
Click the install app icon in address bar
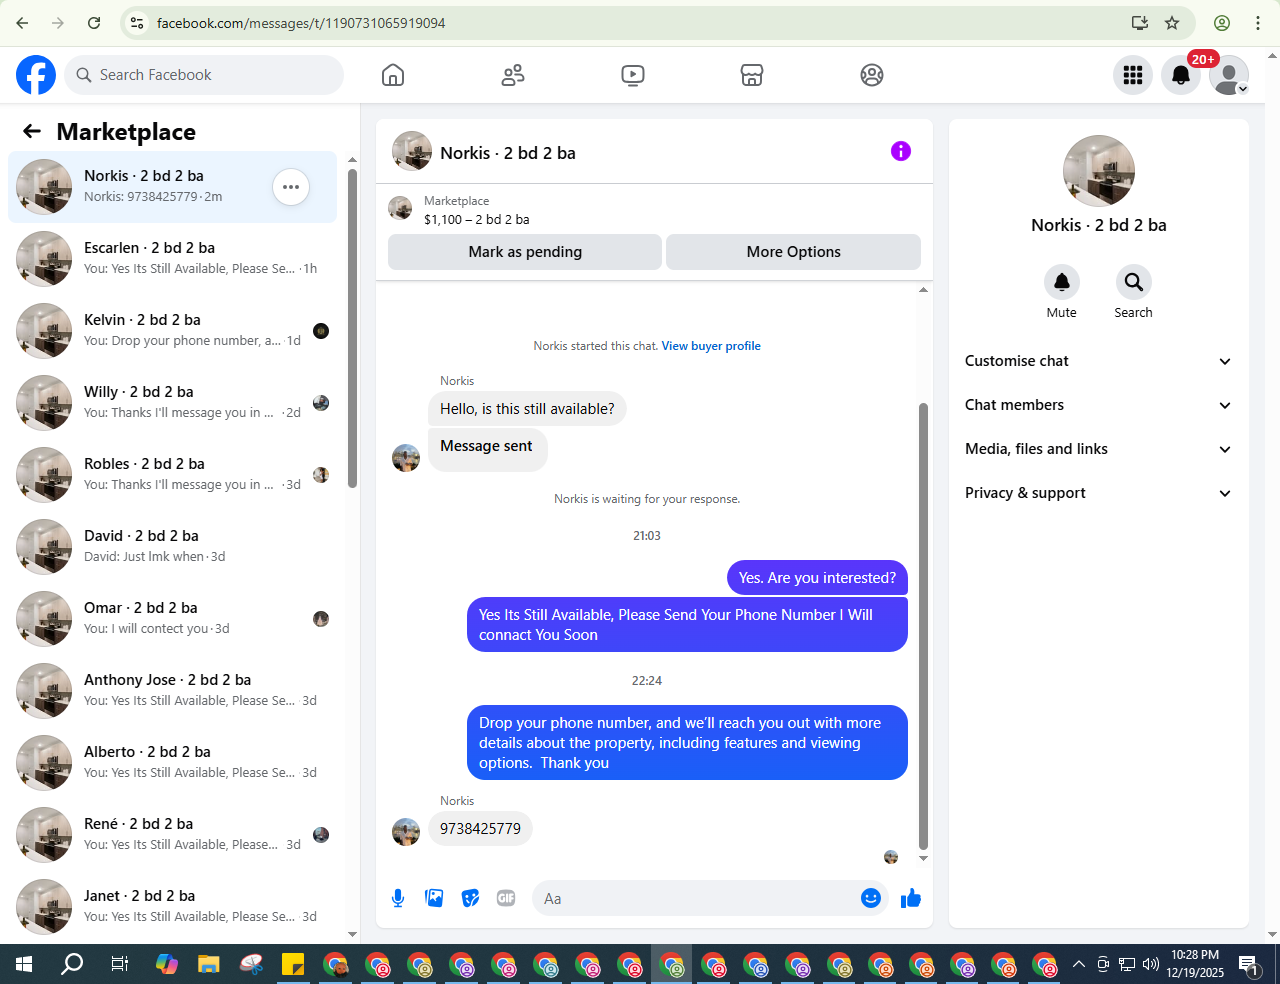1140,23
